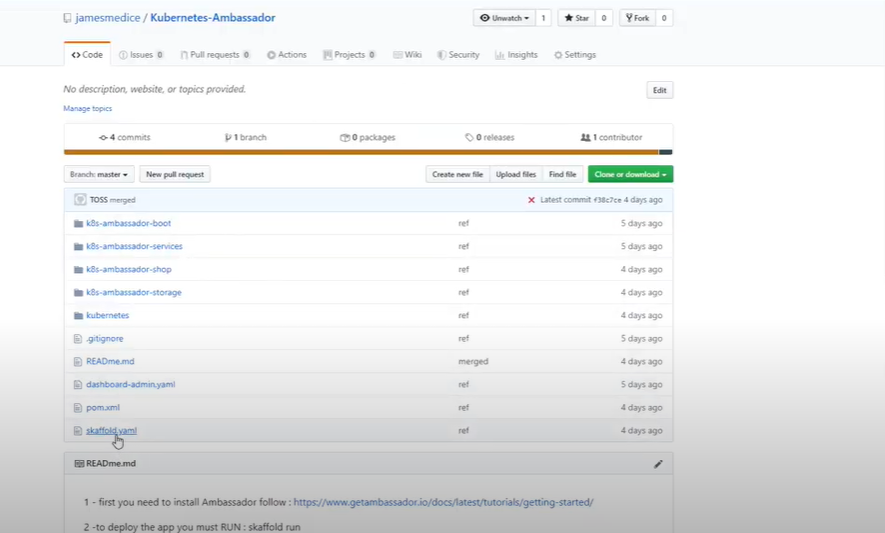
Task: Switch to the Code tab
Action: [87, 55]
